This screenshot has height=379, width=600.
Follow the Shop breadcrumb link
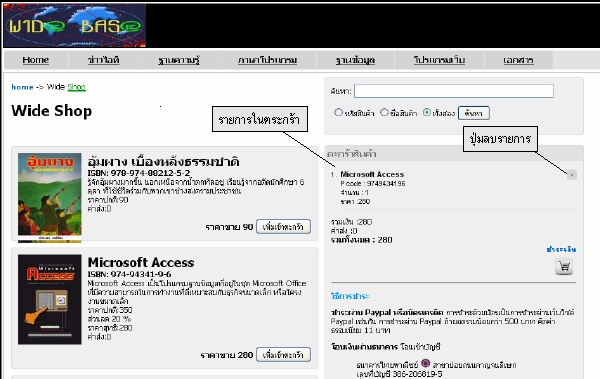click(77, 87)
